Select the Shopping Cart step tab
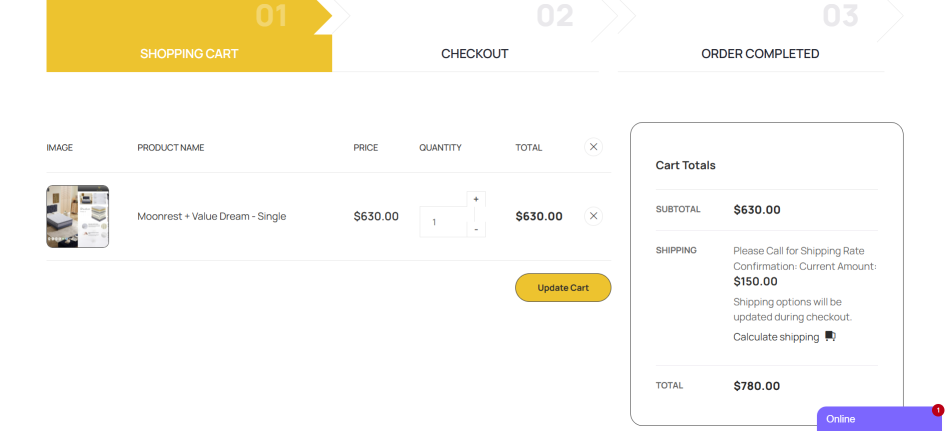Image resolution: width=950 pixels, height=431 pixels. click(x=189, y=54)
